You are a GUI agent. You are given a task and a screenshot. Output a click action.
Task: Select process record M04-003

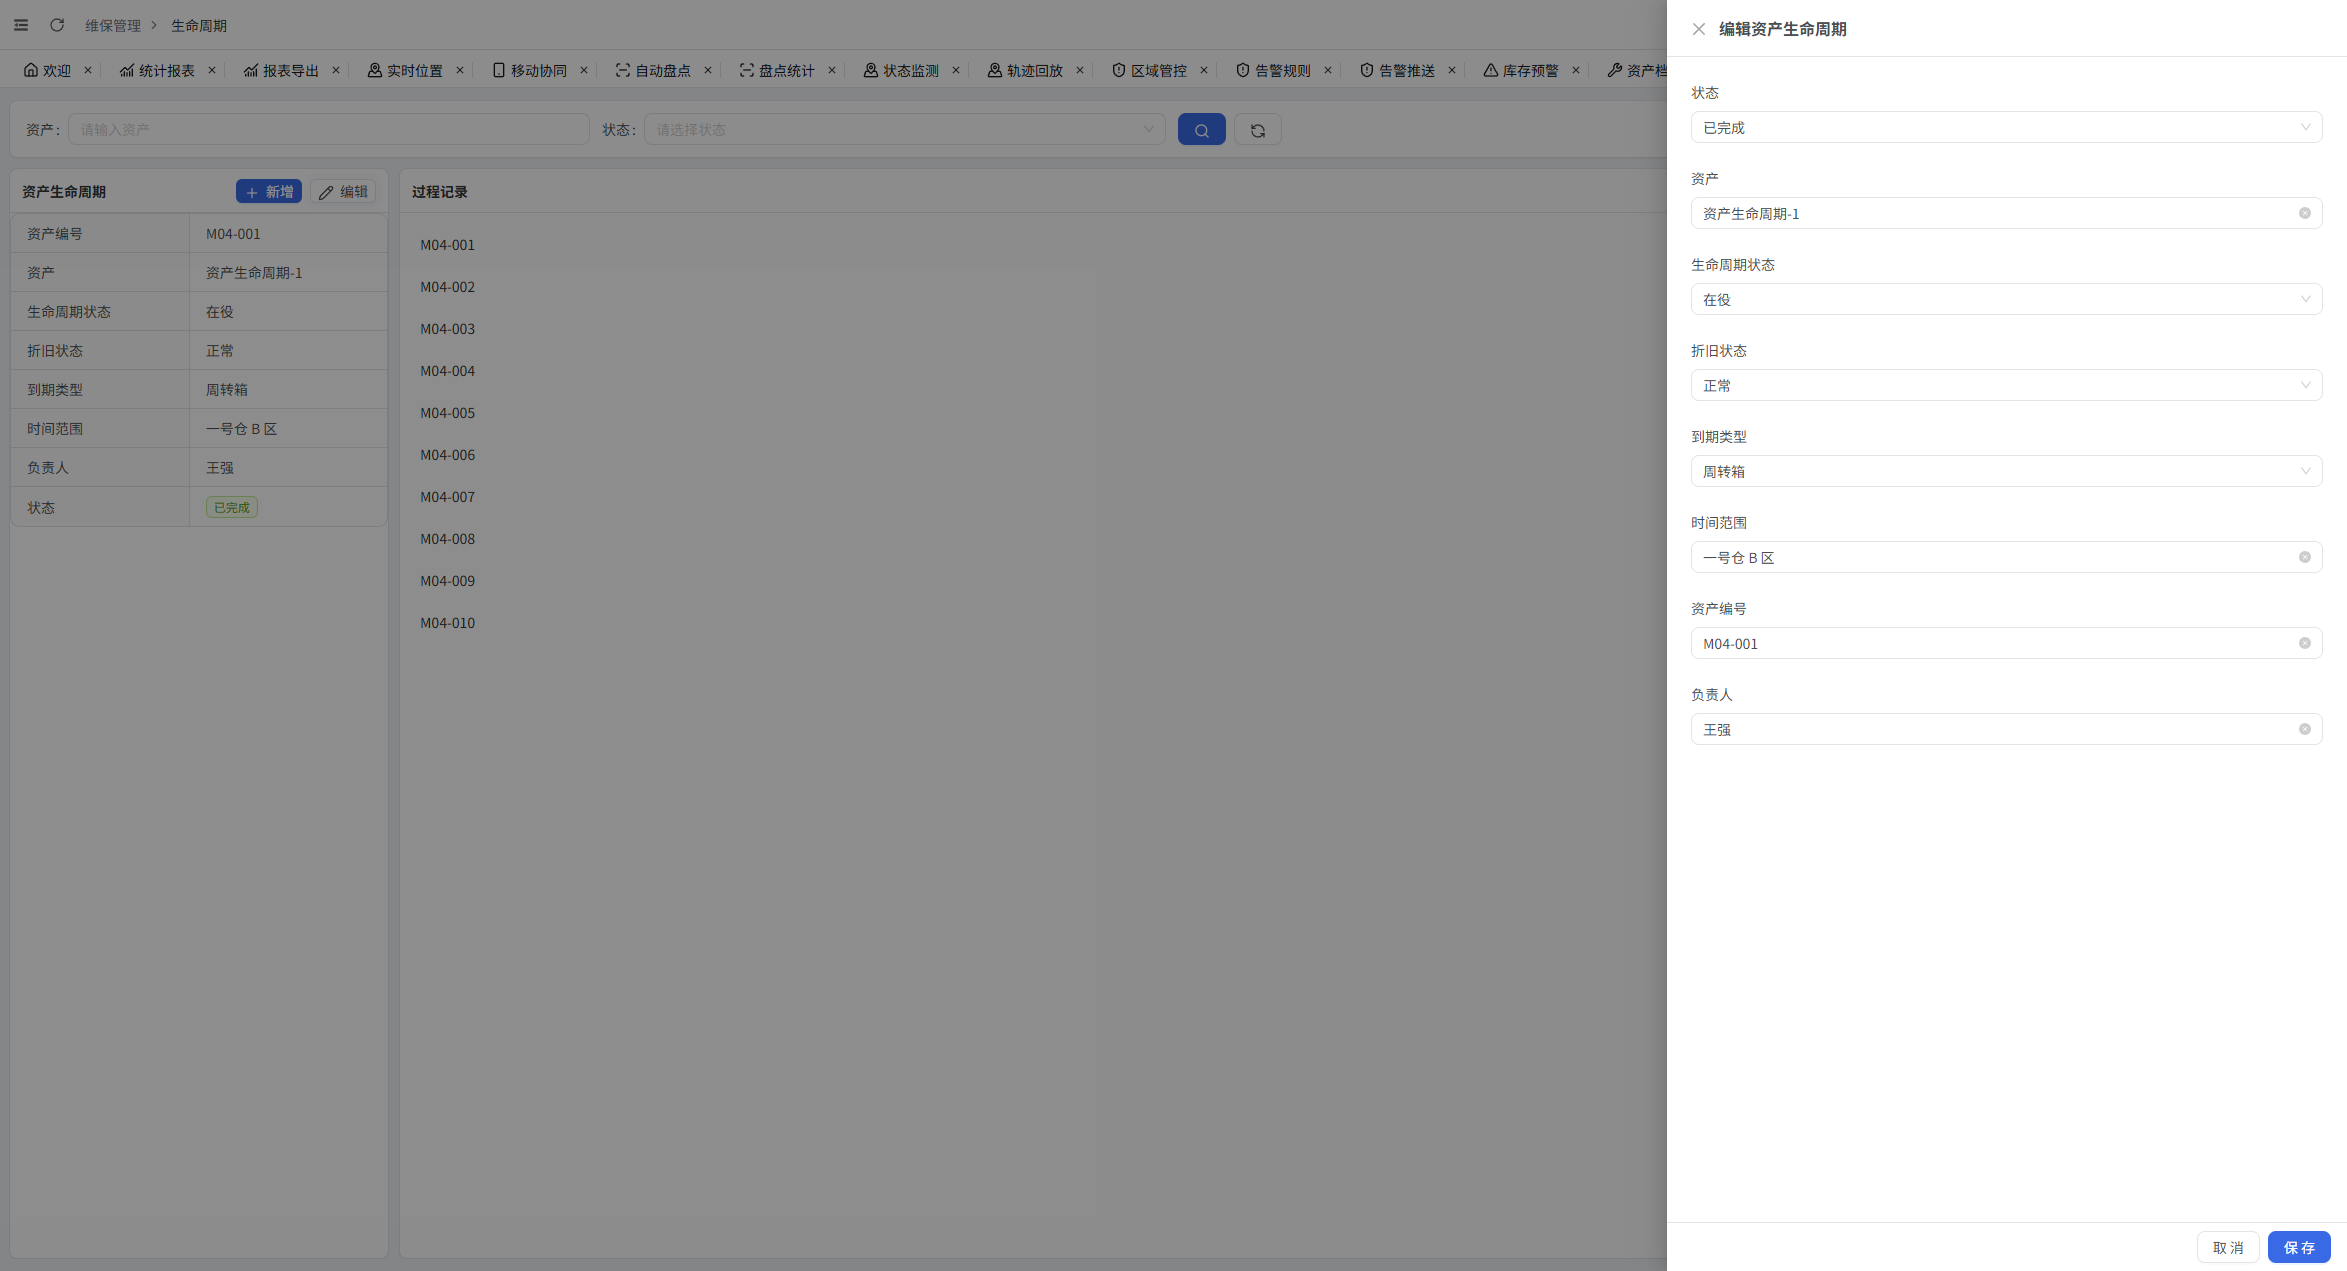click(x=447, y=329)
